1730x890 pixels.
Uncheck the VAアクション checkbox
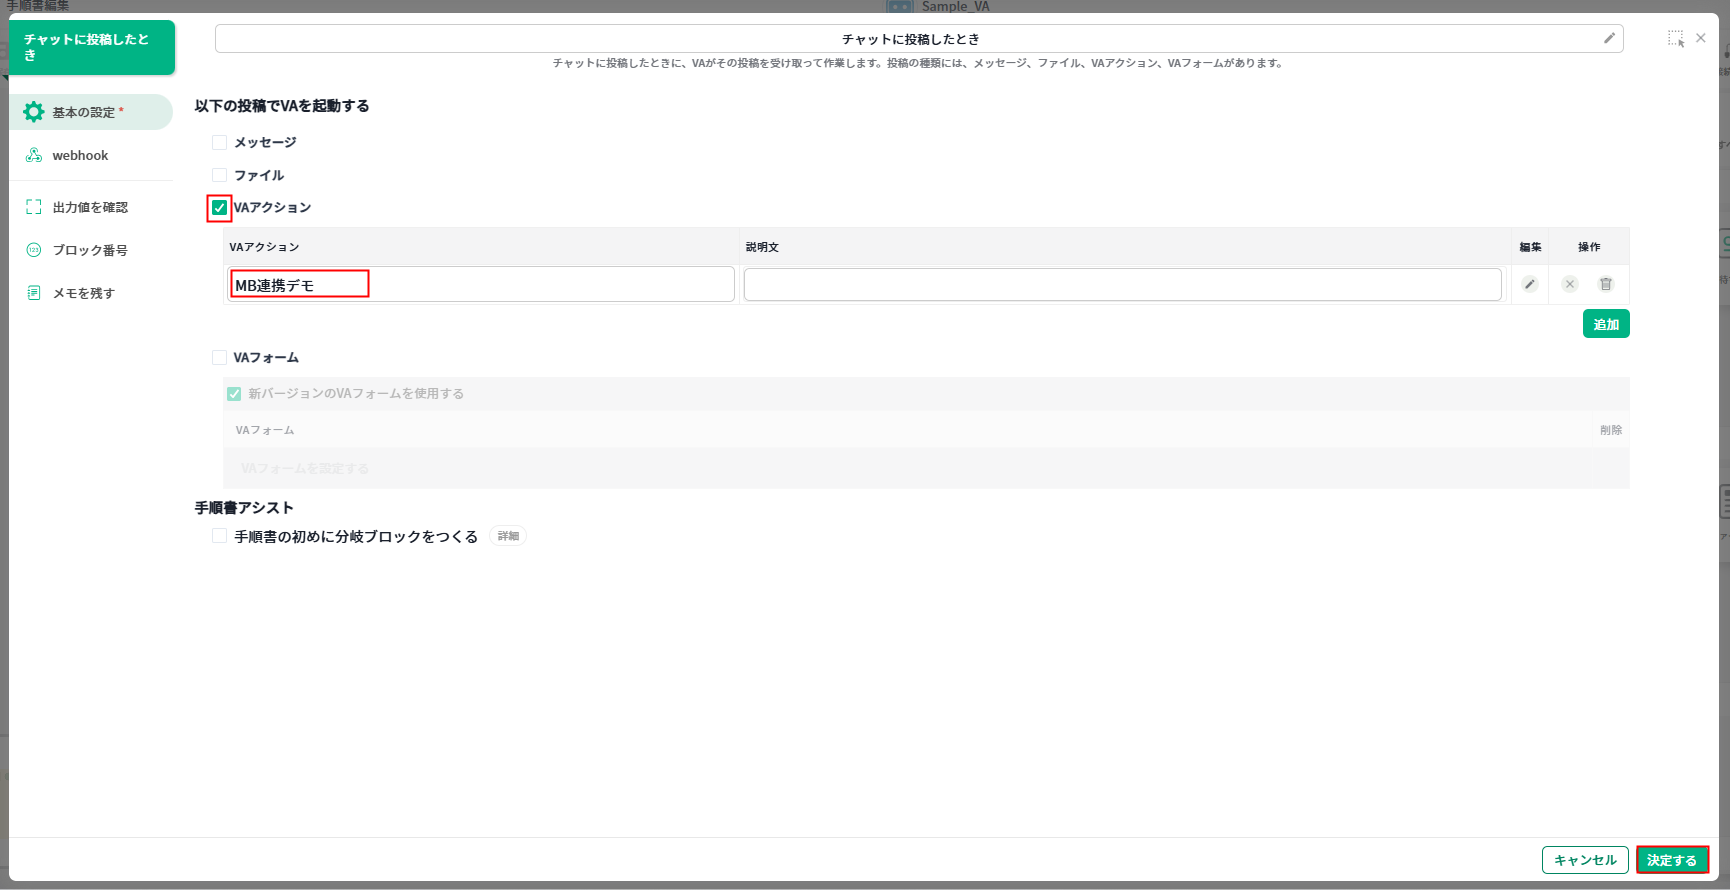(219, 208)
